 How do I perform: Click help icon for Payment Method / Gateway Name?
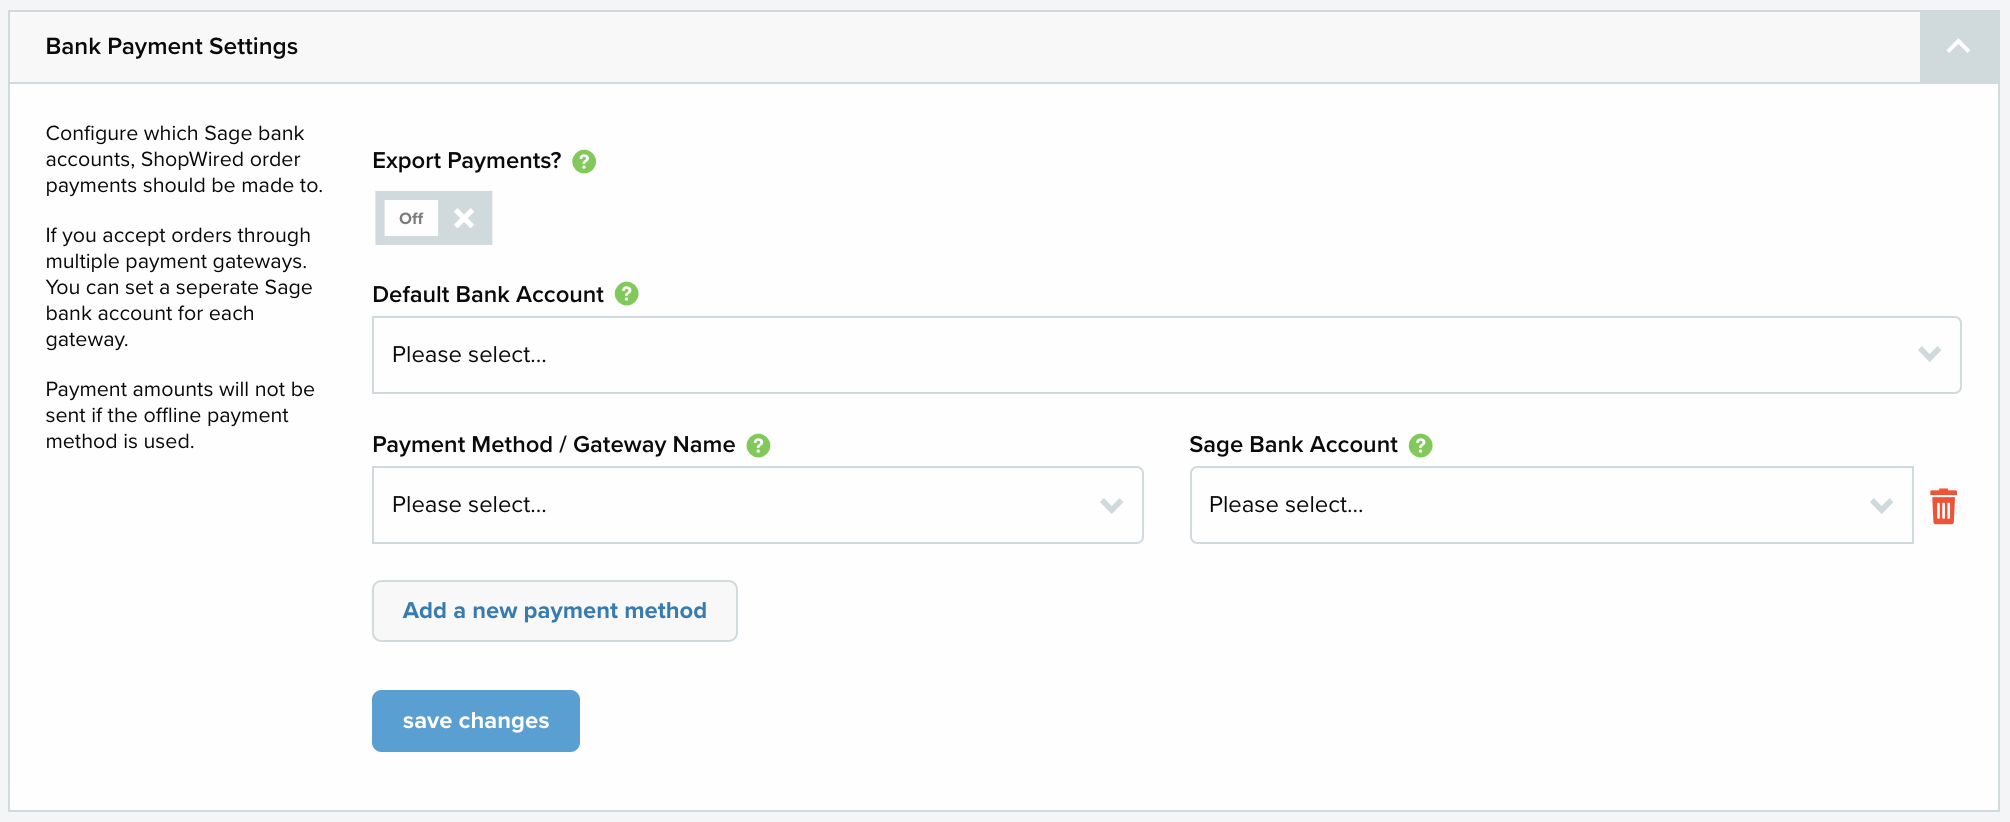[x=759, y=445]
